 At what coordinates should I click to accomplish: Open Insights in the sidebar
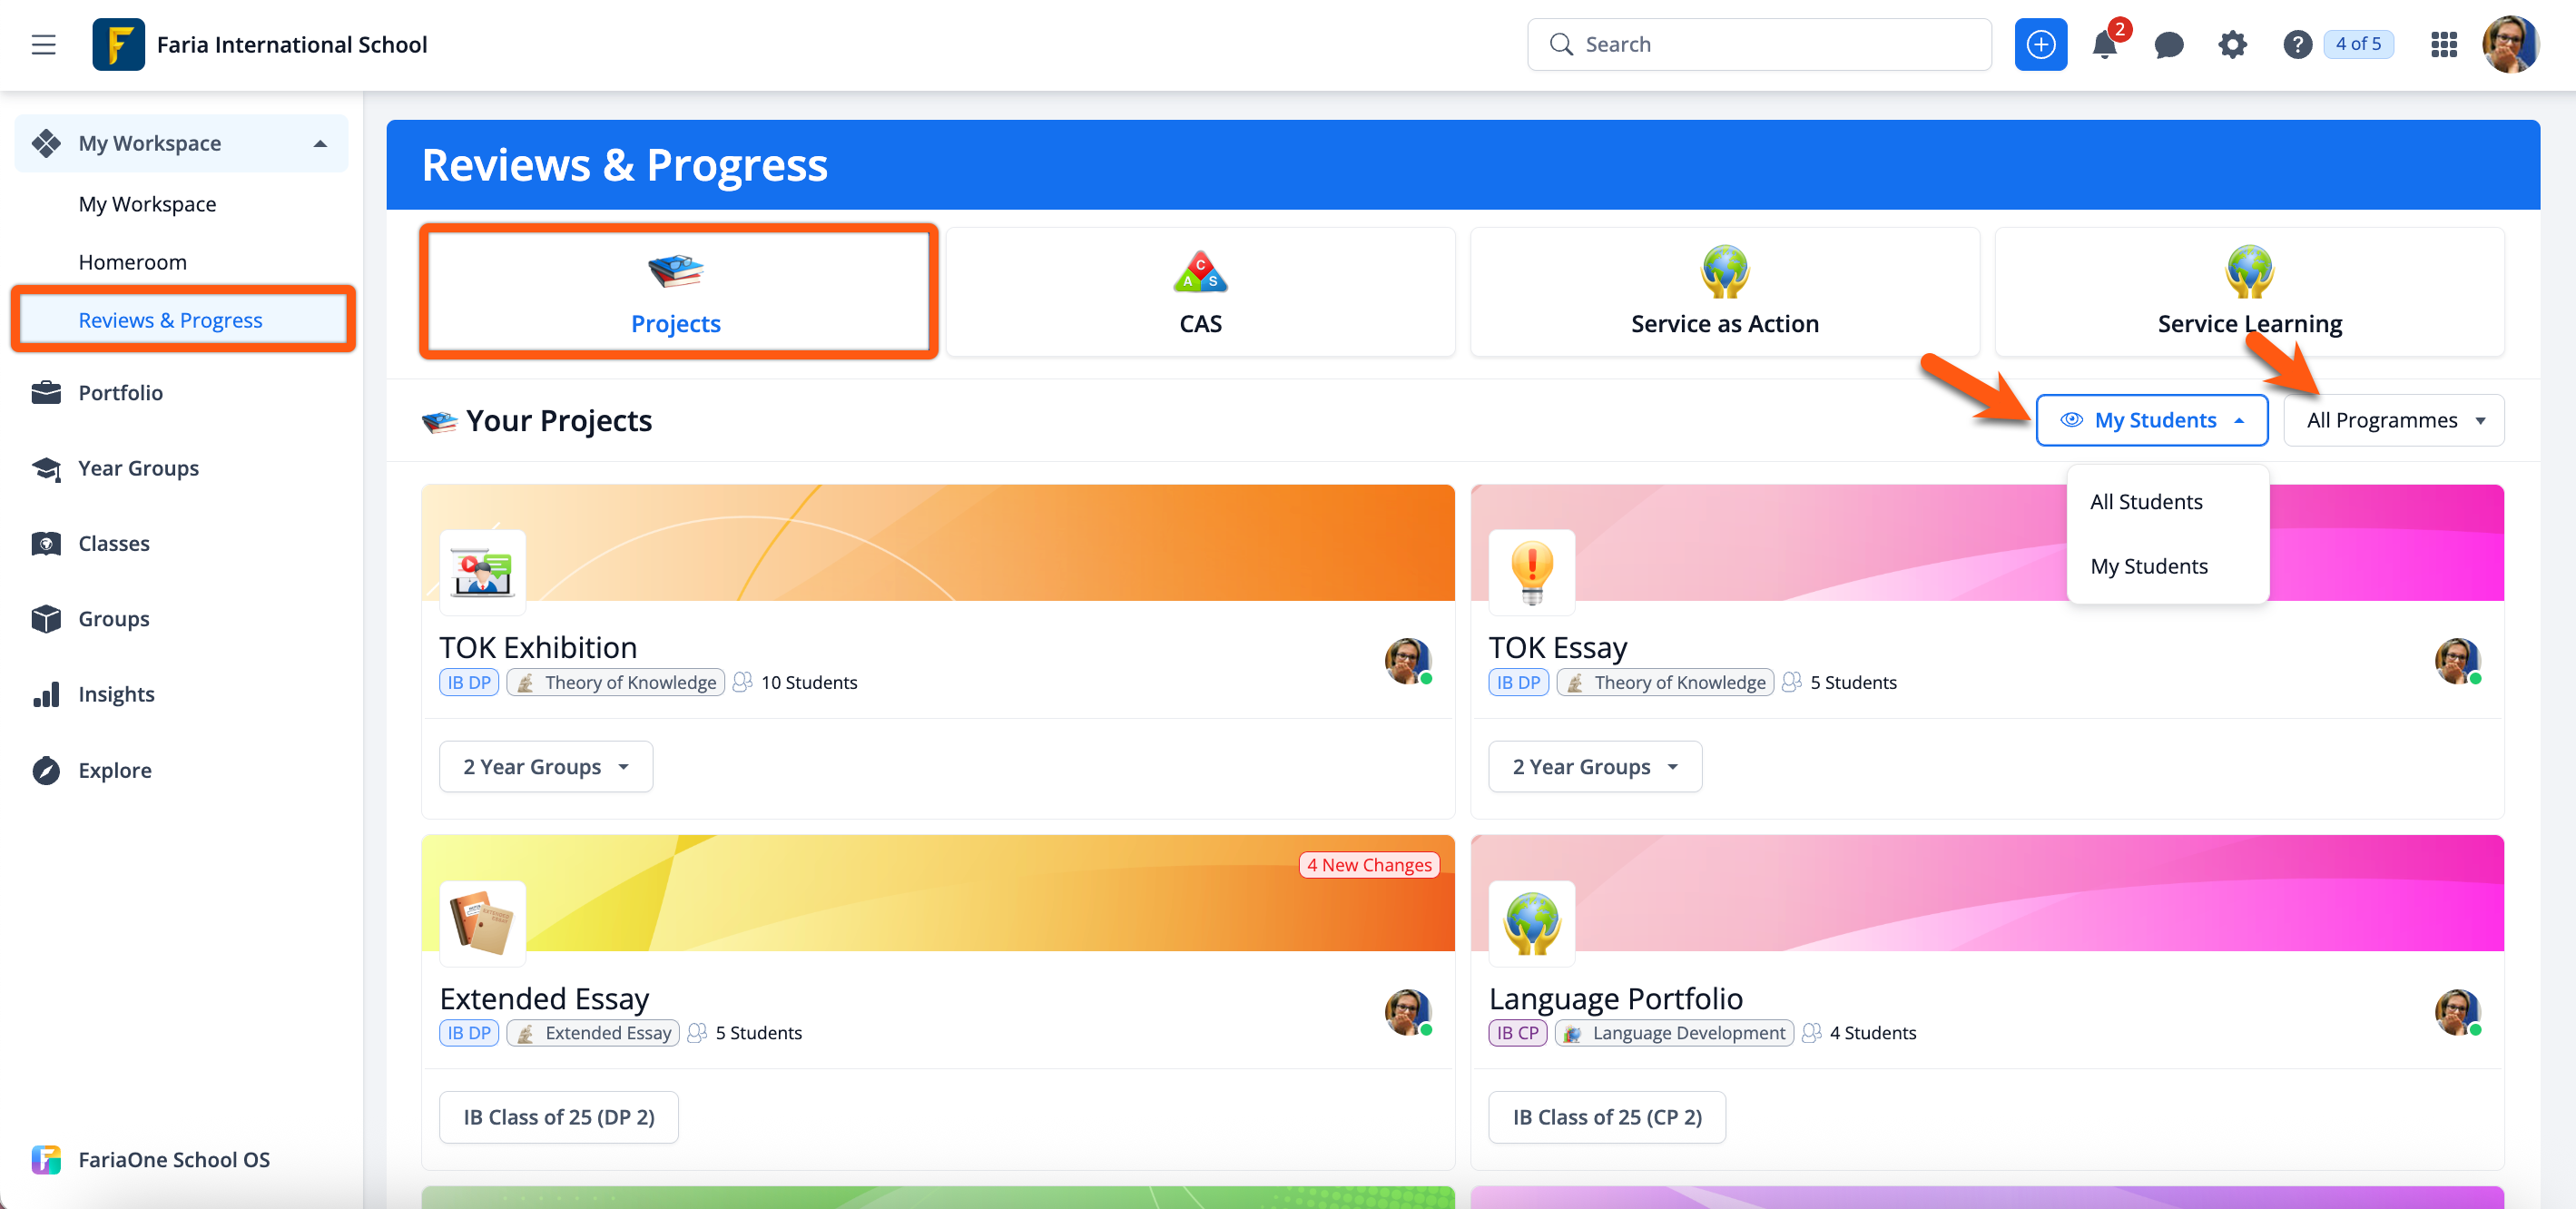(x=116, y=694)
